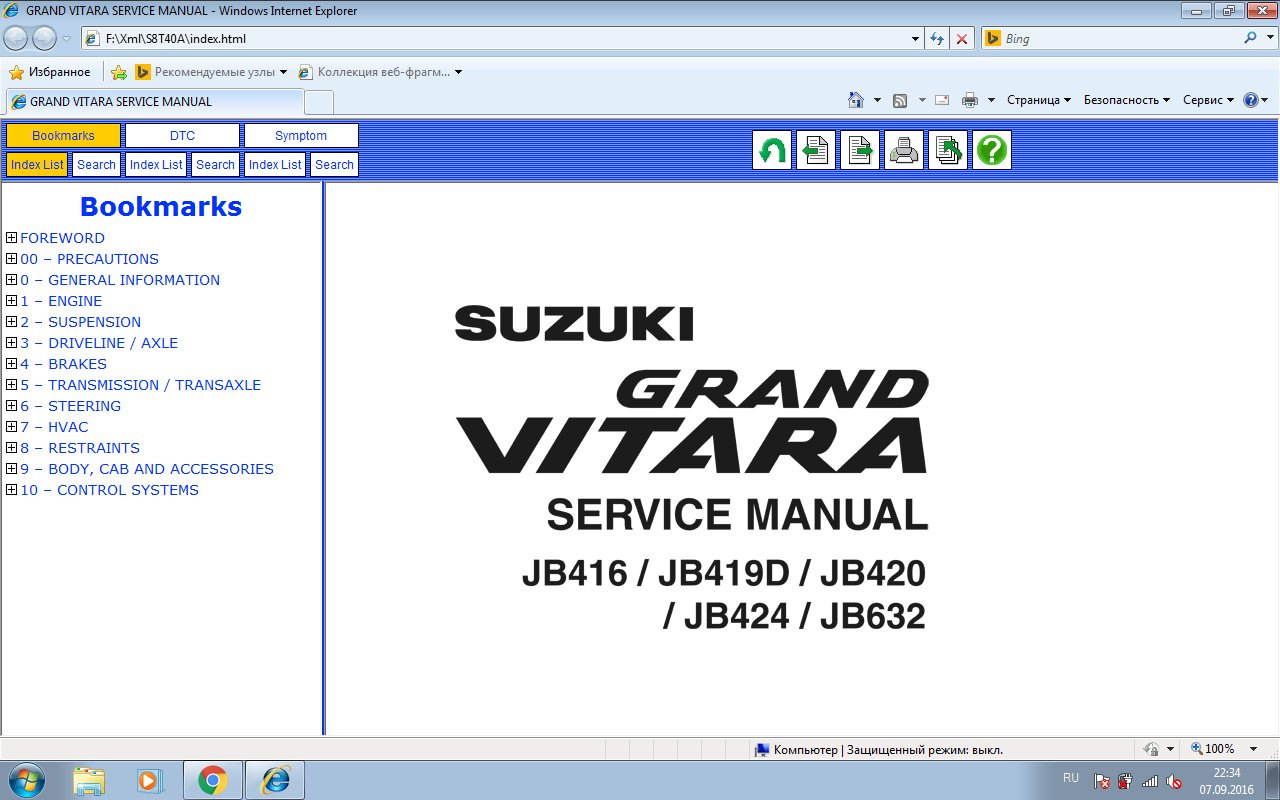Switch to the Symptom tab
The width and height of the screenshot is (1280, 800).
pyautogui.click(x=301, y=136)
